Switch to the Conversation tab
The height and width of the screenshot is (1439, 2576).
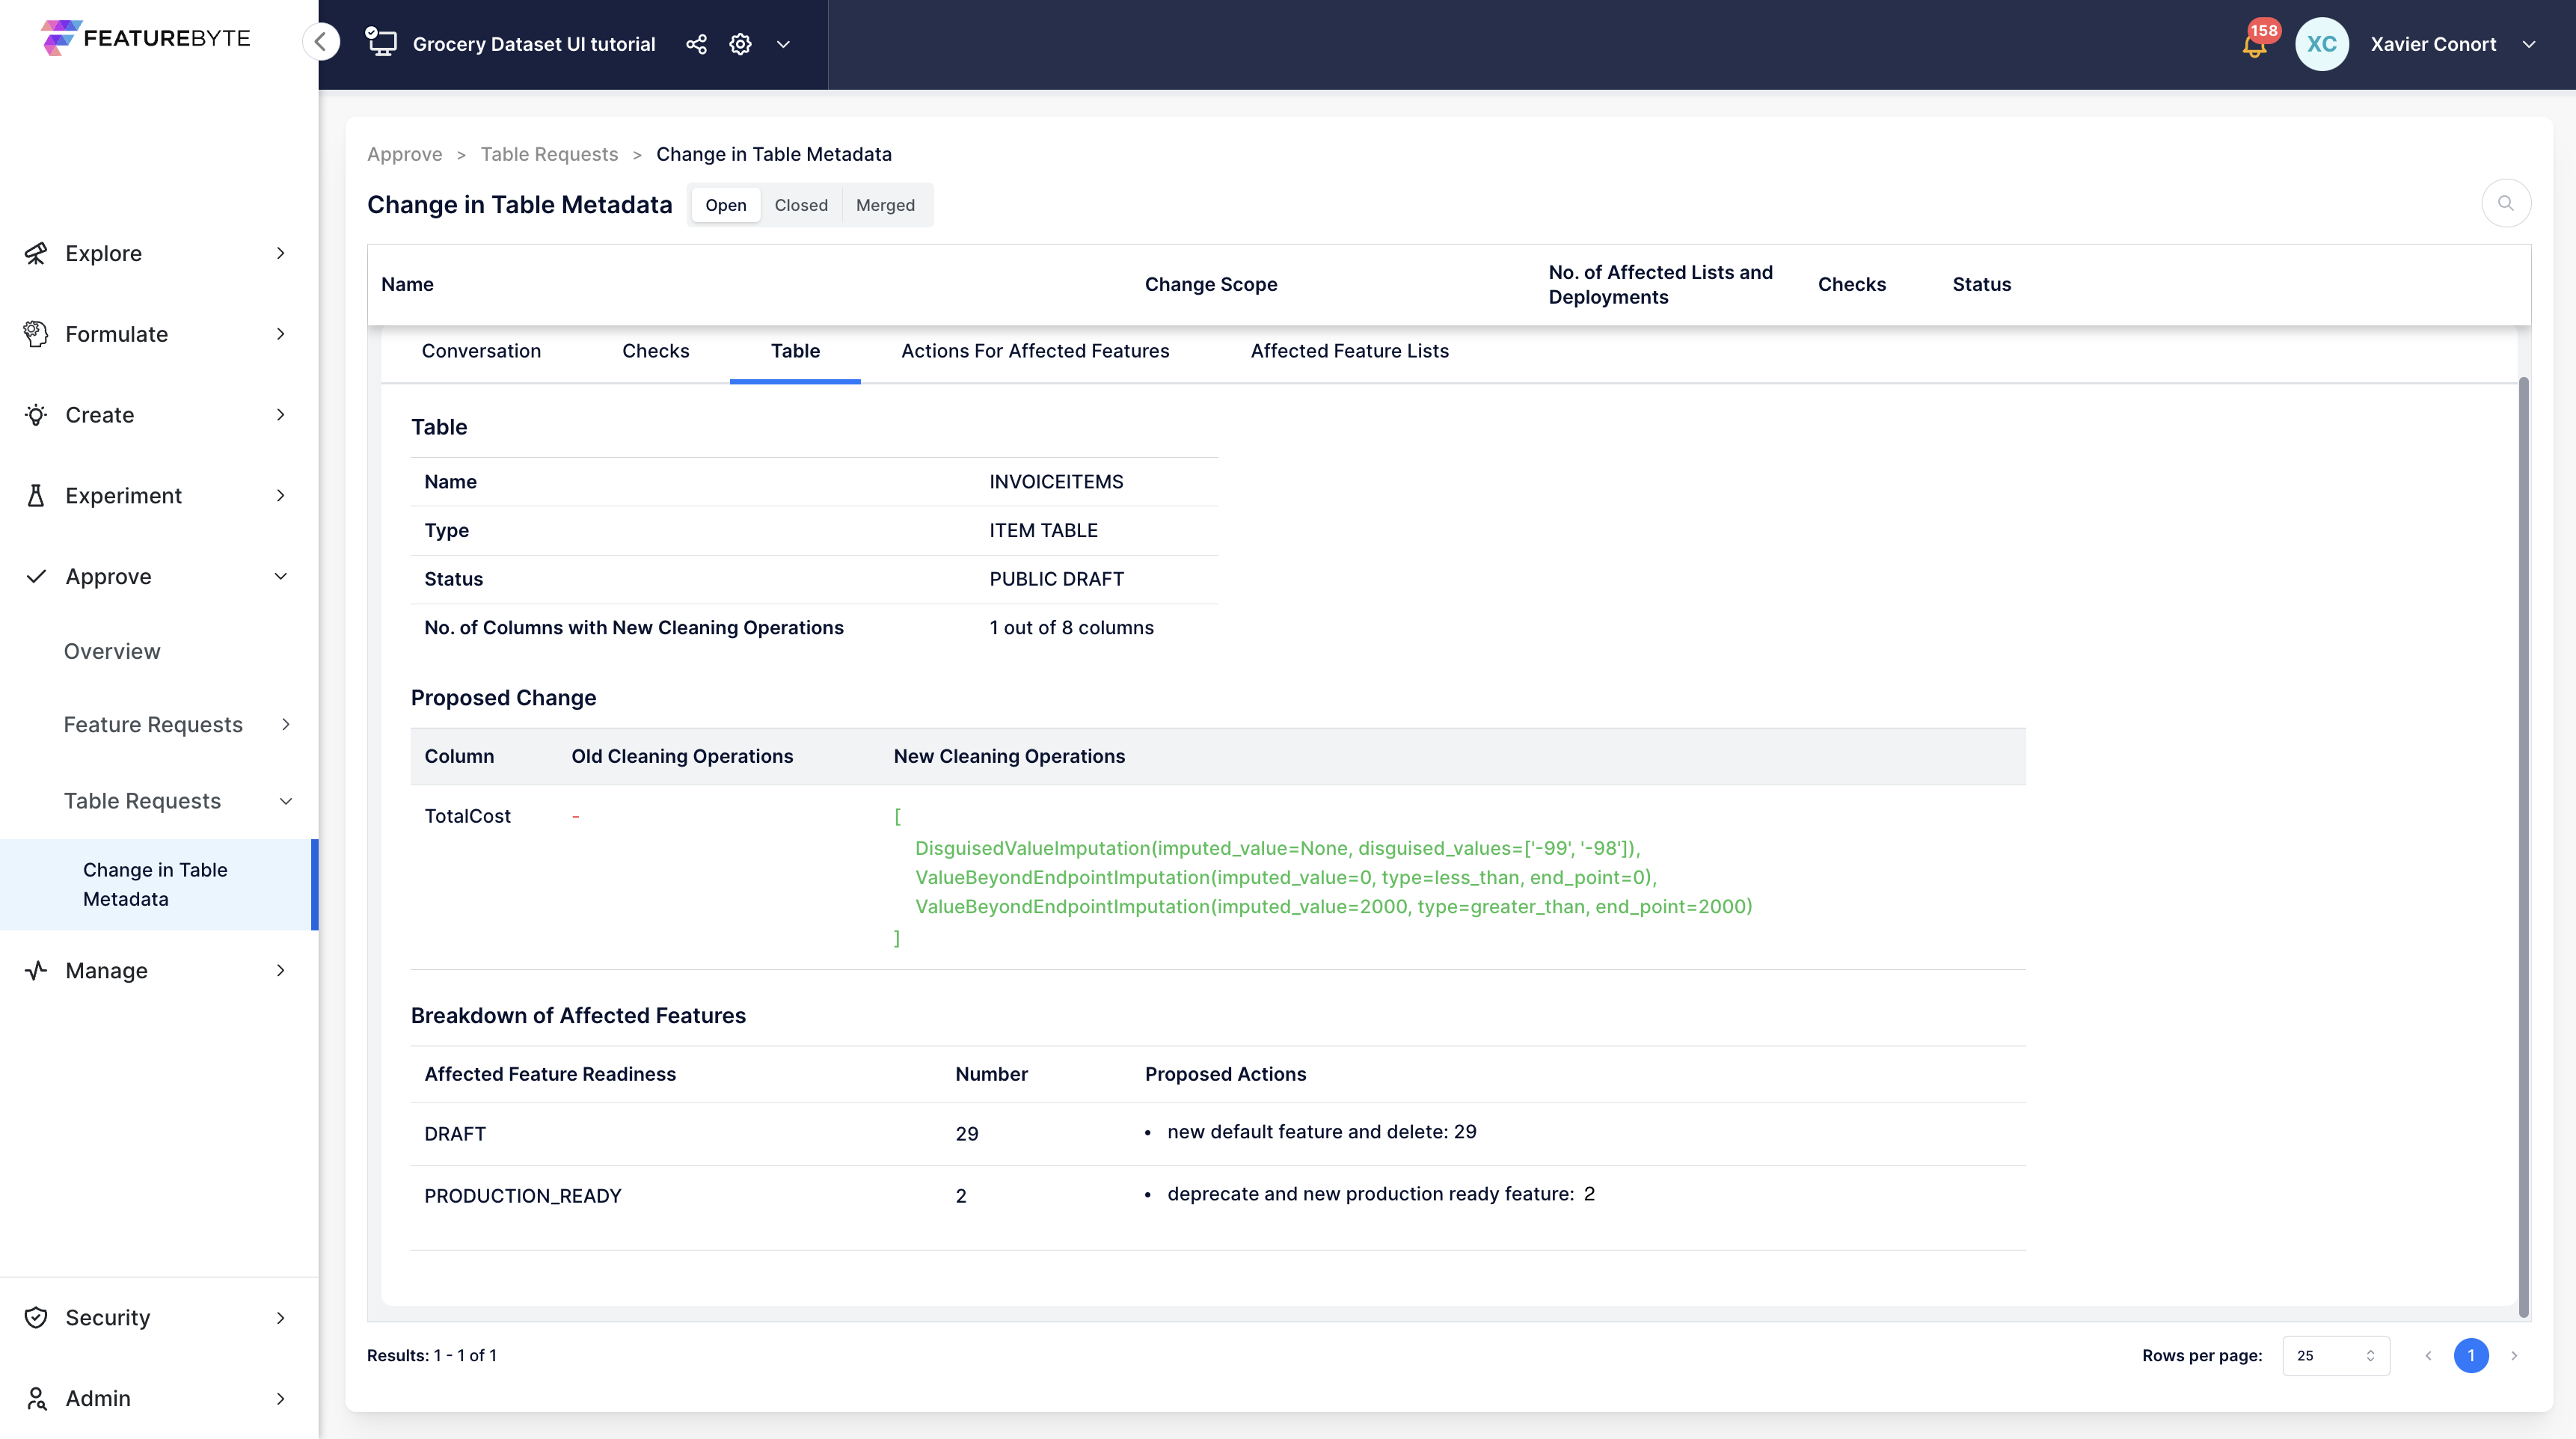(x=481, y=351)
